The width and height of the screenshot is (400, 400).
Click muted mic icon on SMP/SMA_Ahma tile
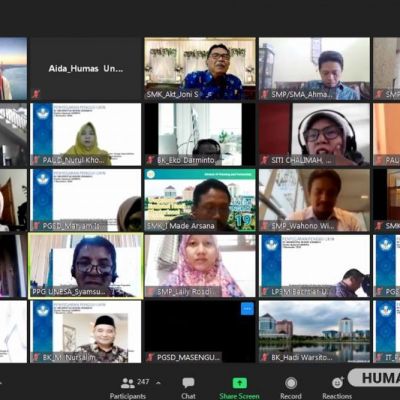tap(265, 94)
